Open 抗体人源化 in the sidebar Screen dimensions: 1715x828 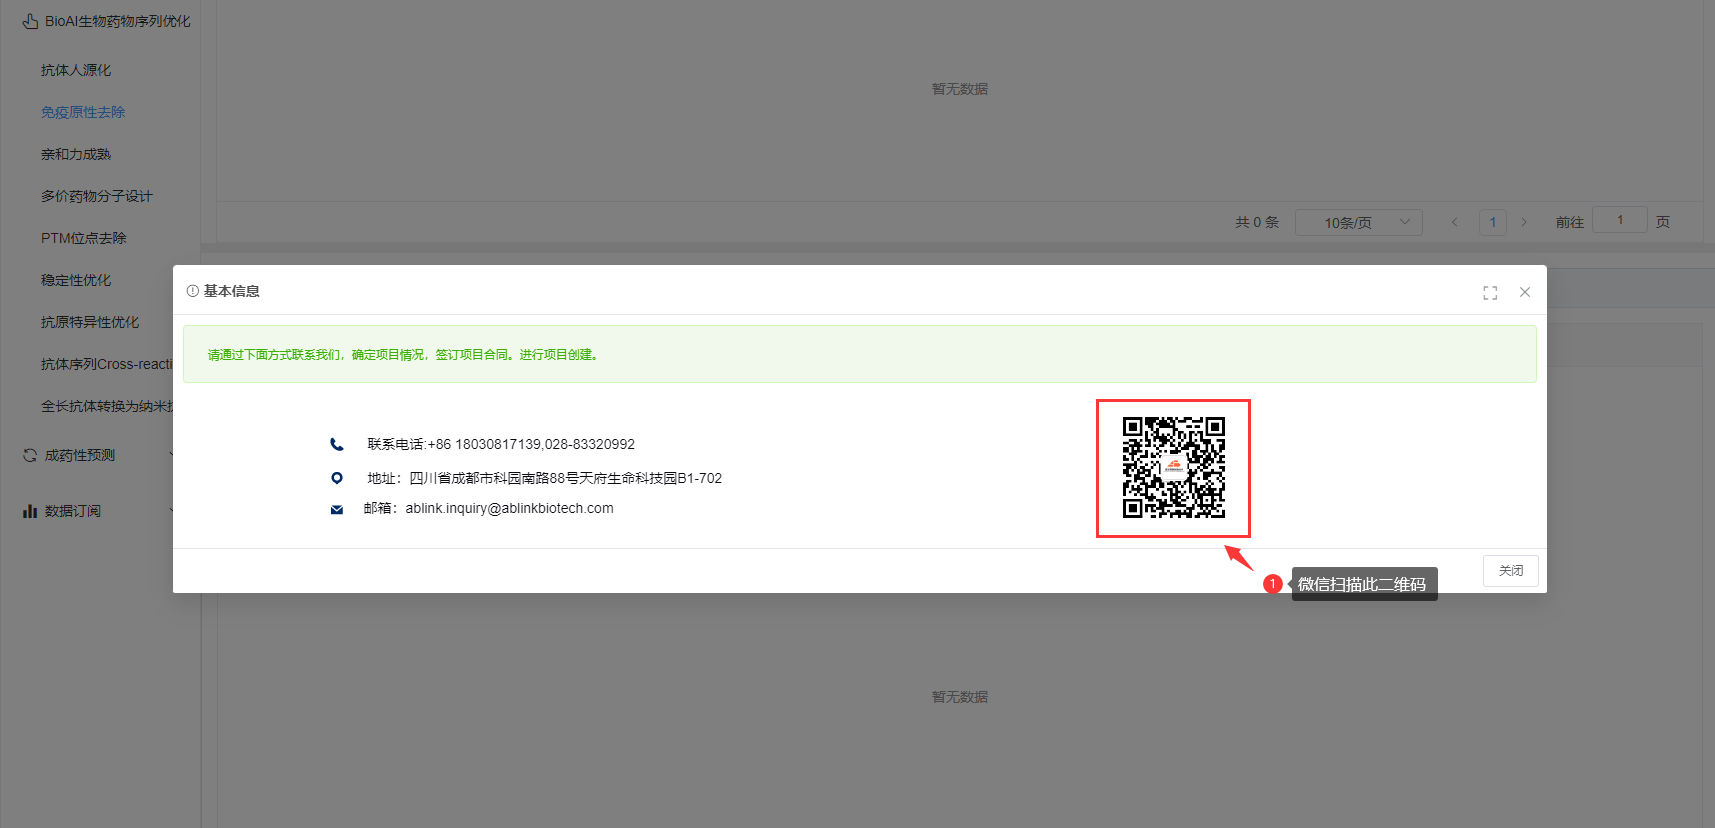76,70
